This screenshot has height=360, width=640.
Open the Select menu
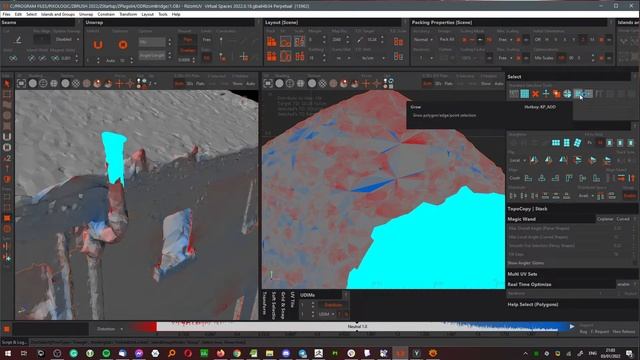click(31, 14)
